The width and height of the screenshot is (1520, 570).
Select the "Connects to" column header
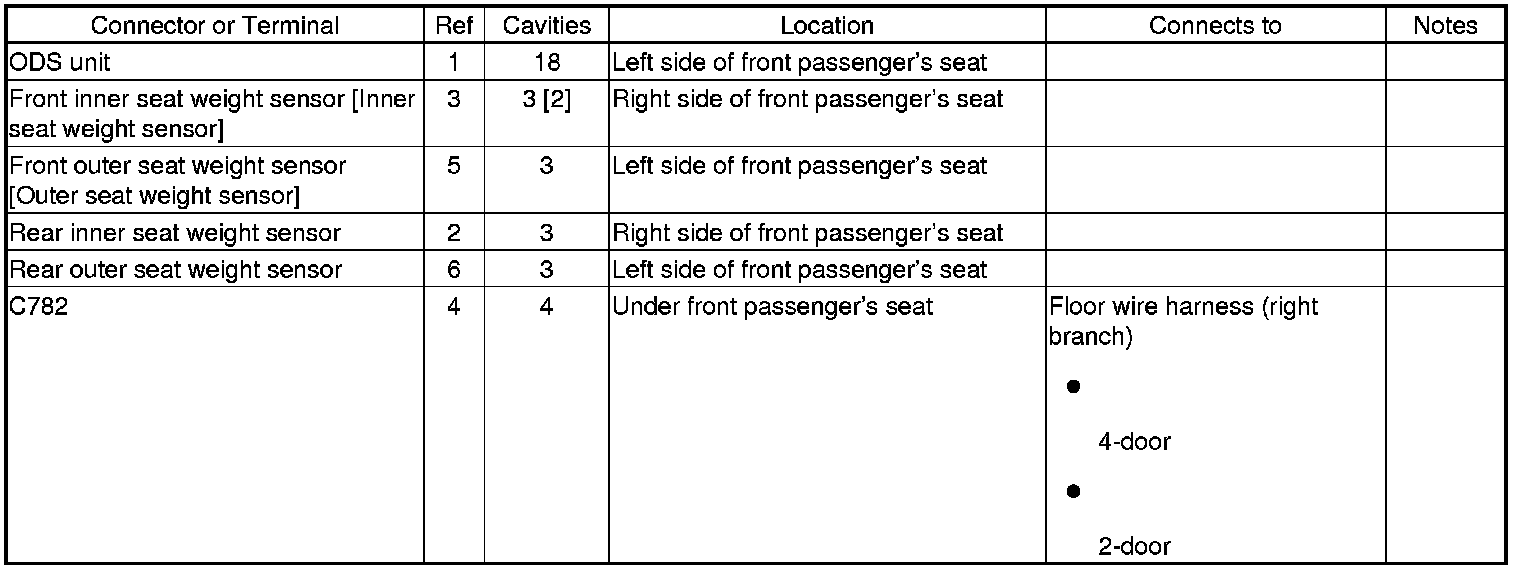pos(1215,26)
